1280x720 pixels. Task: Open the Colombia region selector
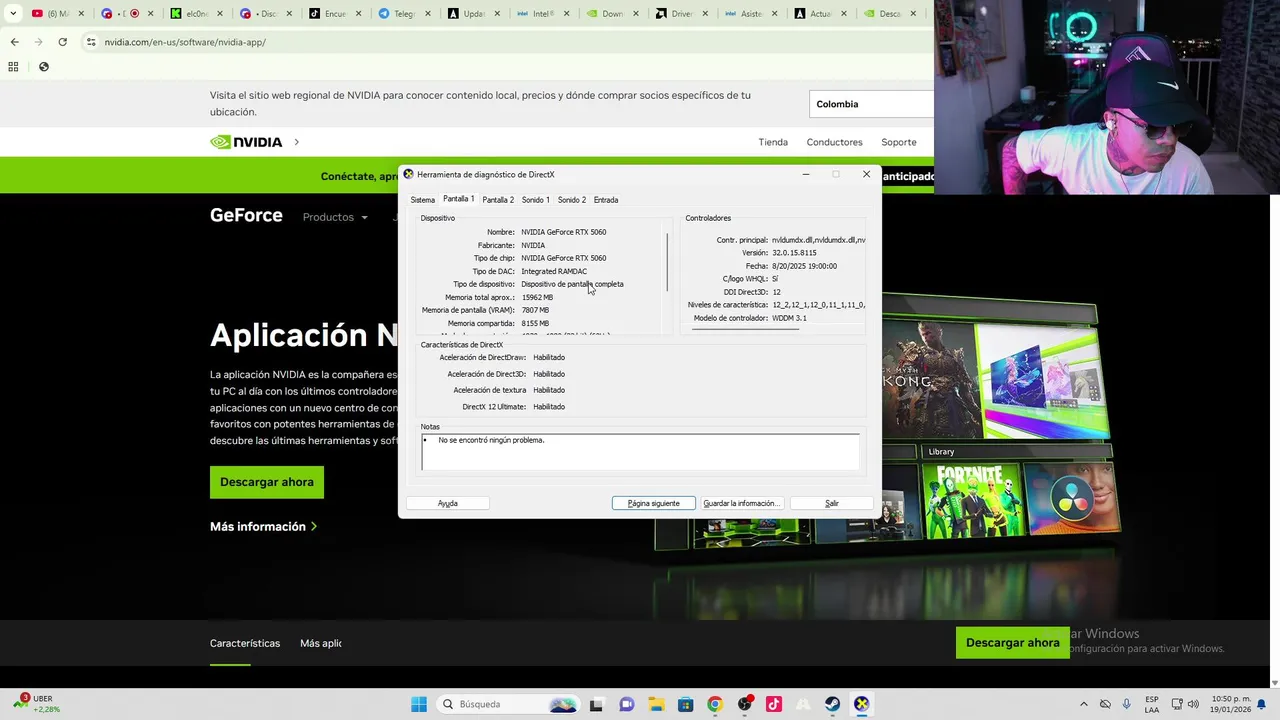[870, 104]
